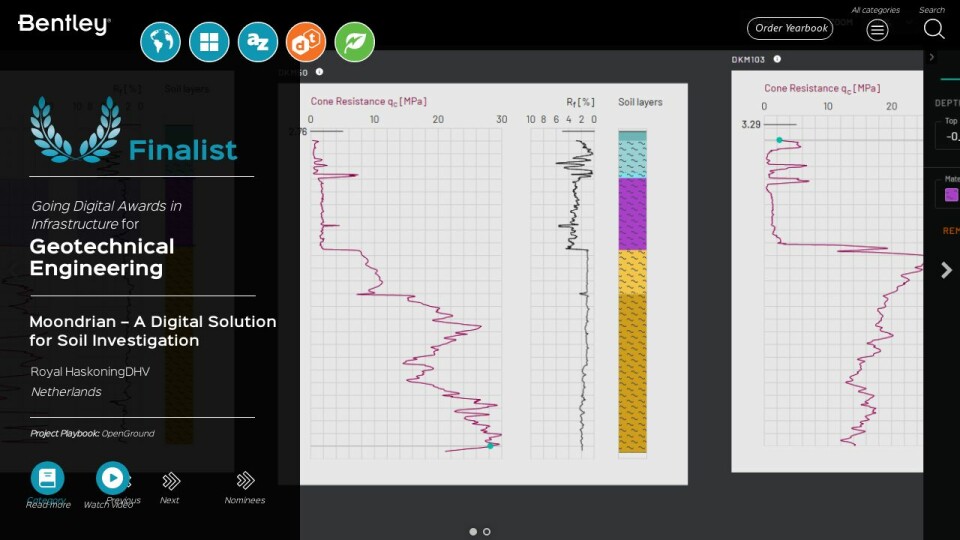Click teal marker at top of DKM103 curve
This screenshot has height=540, width=960.
(x=779, y=140)
